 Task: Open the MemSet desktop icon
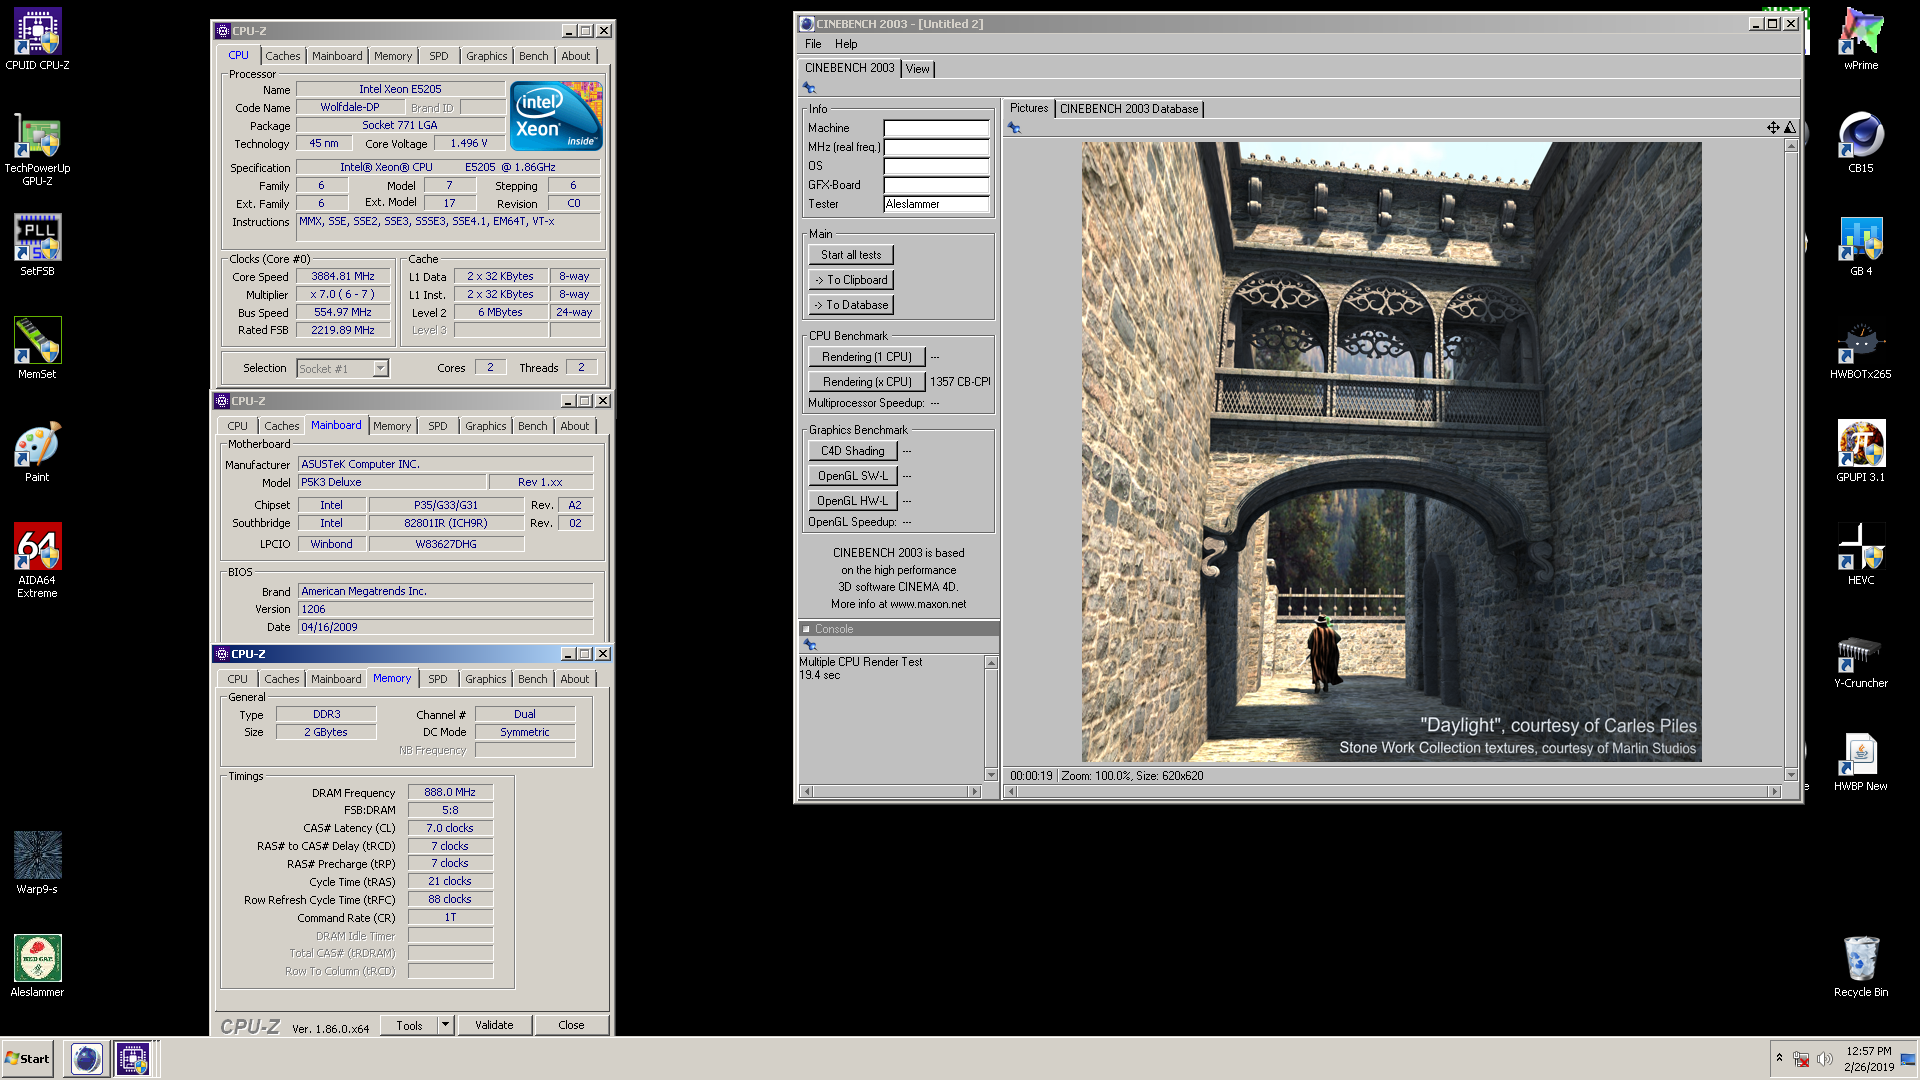point(37,349)
